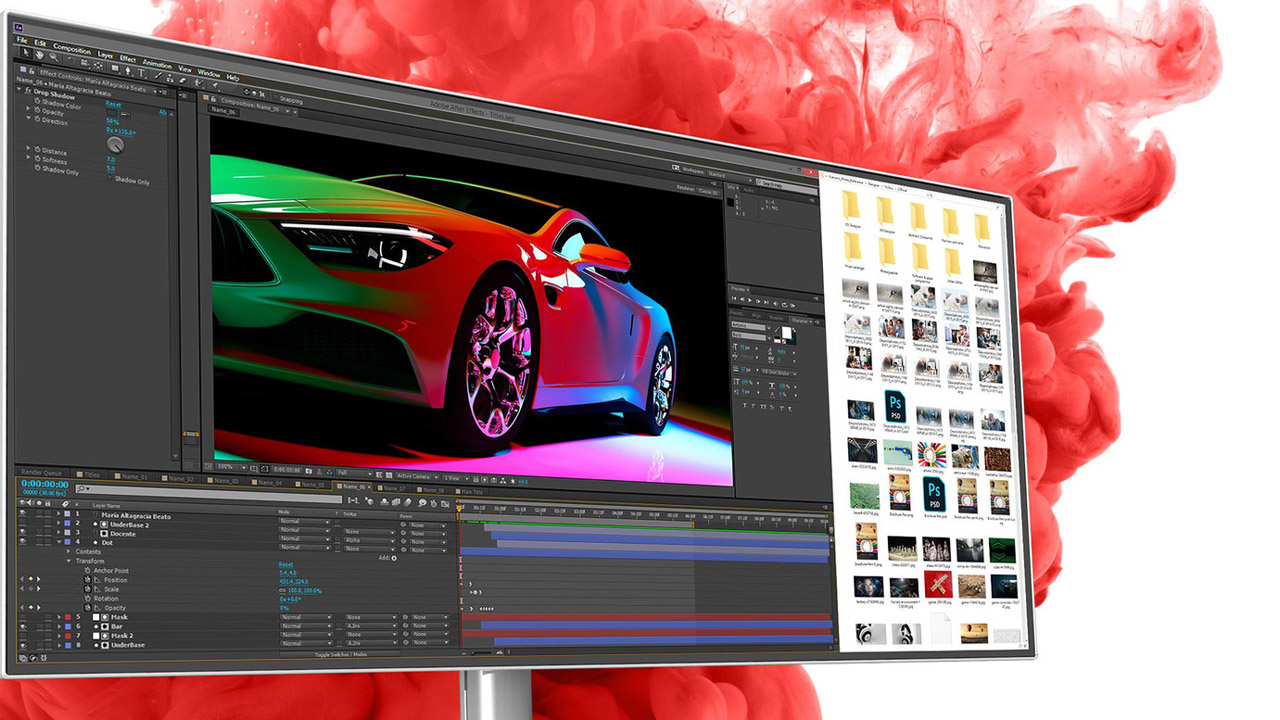Click the take snapshot camera icon
1280x720 pixels.
point(309,471)
